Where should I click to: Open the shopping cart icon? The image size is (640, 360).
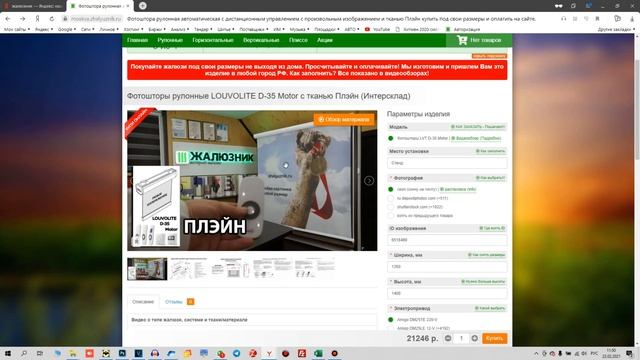[x=462, y=40]
